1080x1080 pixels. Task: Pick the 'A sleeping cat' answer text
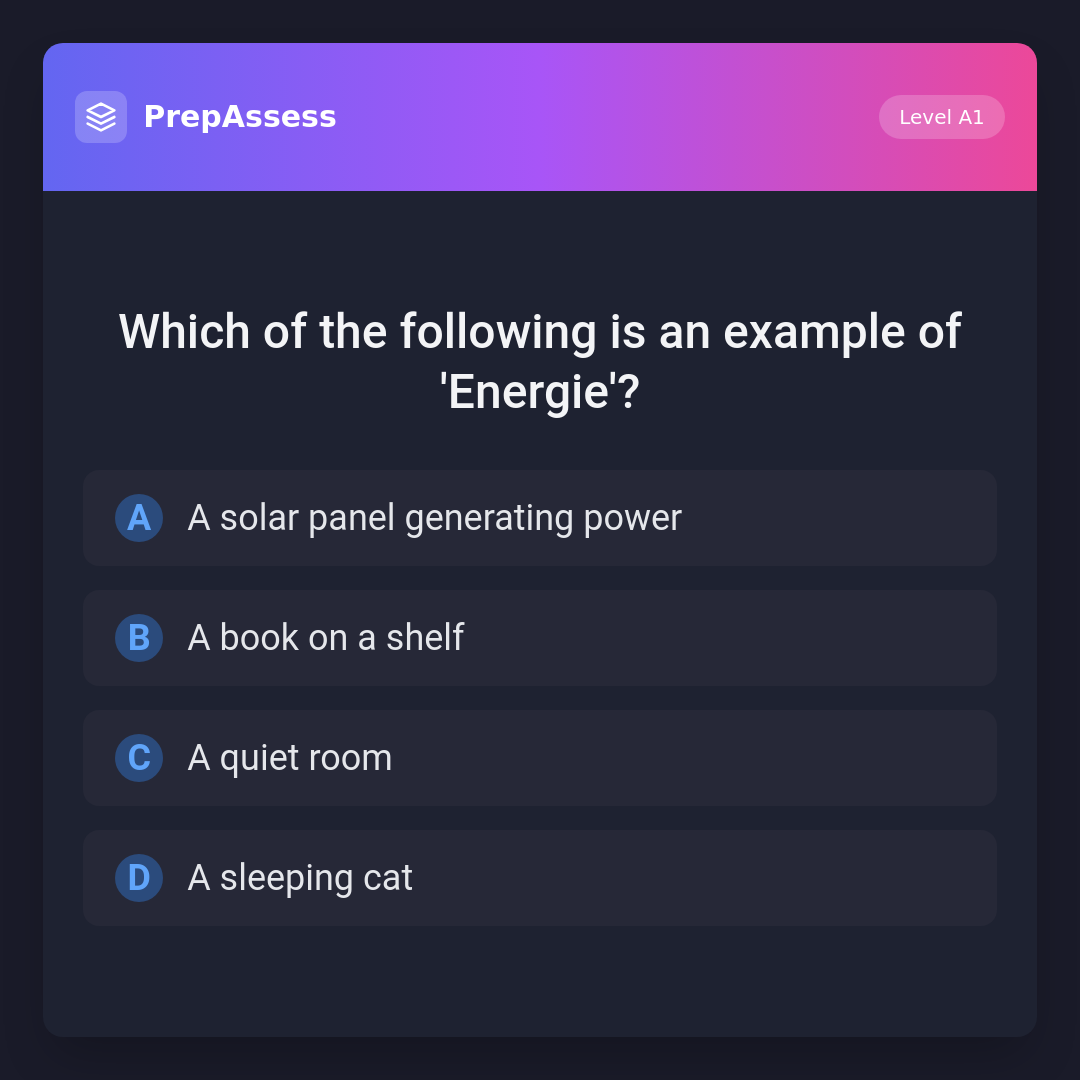[x=300, y=878]
